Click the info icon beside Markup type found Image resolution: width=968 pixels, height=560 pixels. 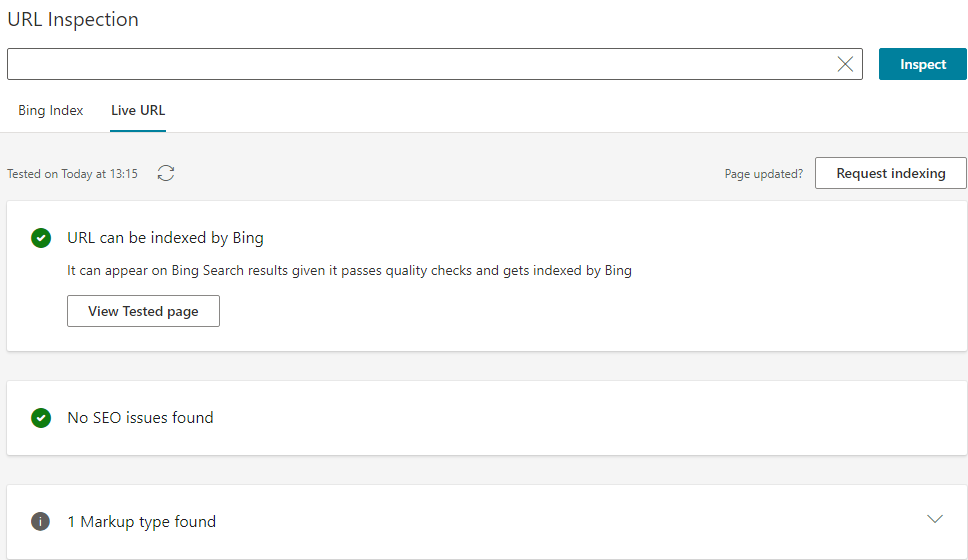point(40,522)
